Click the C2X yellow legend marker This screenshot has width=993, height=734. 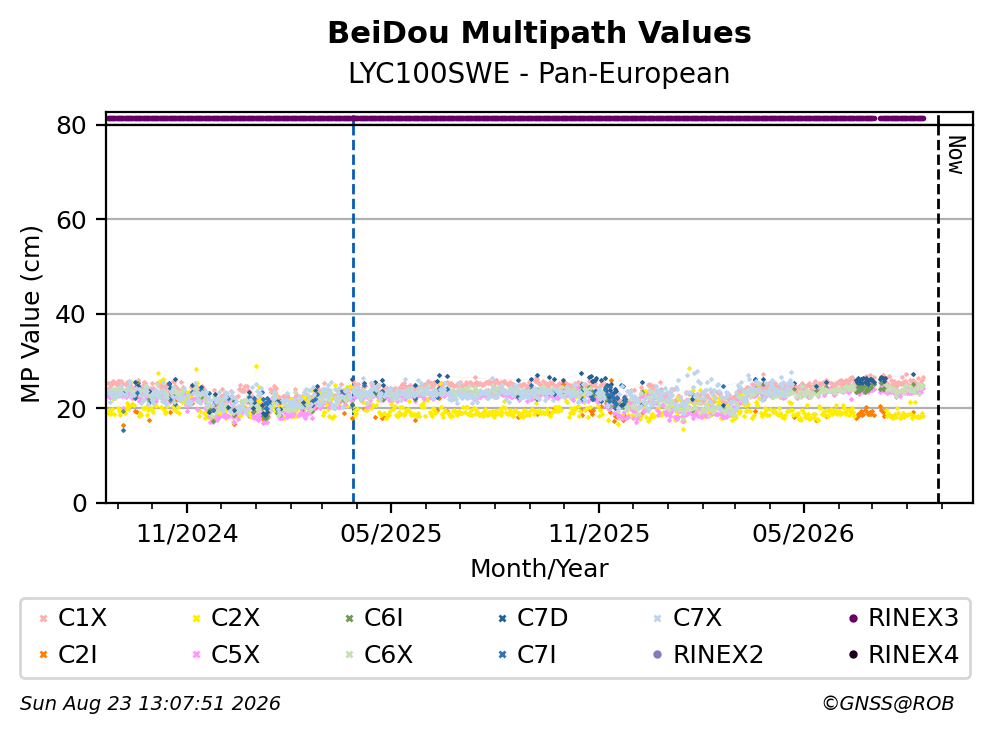click(x=196, y=618)
